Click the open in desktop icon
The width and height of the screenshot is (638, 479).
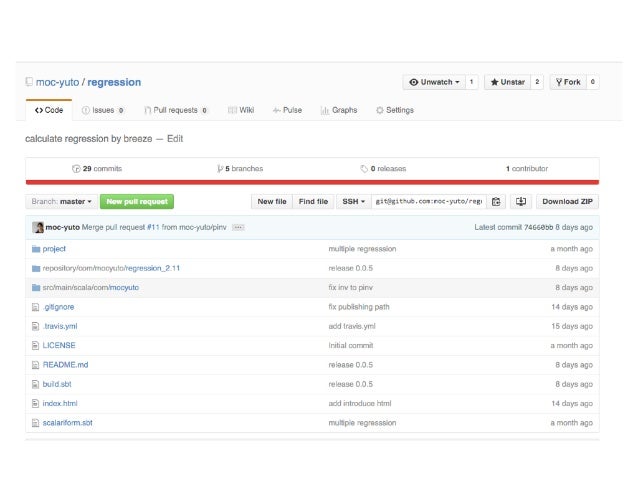[520, 201]
